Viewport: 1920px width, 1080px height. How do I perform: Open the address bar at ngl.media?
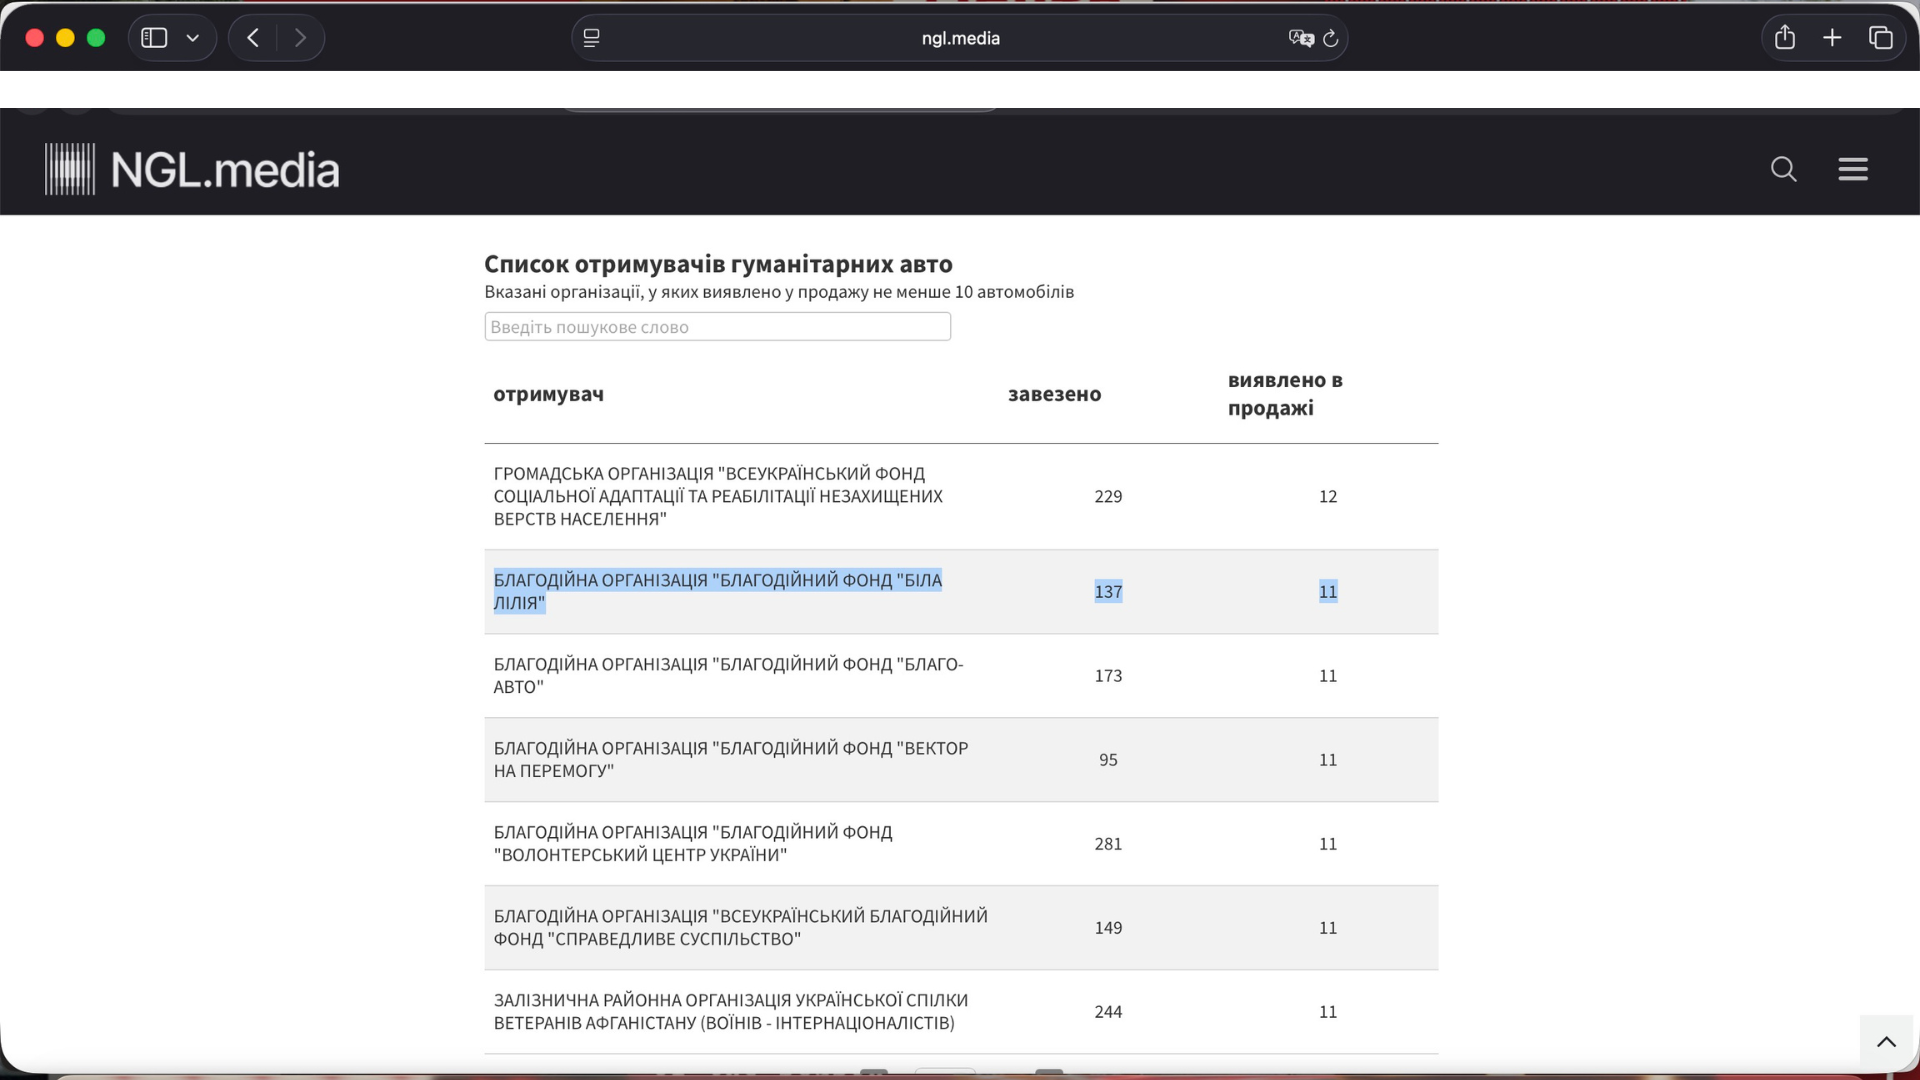(960, 38)
